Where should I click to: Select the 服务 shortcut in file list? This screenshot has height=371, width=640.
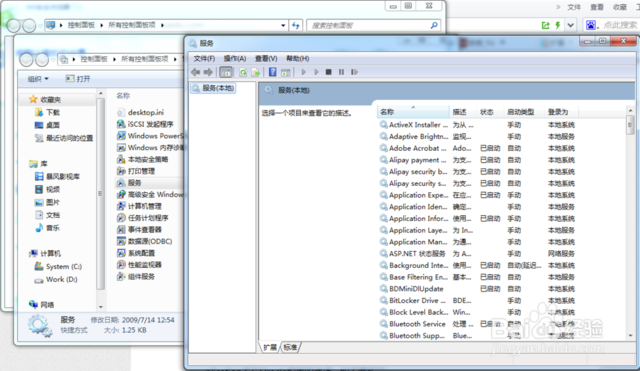[129, 183]
